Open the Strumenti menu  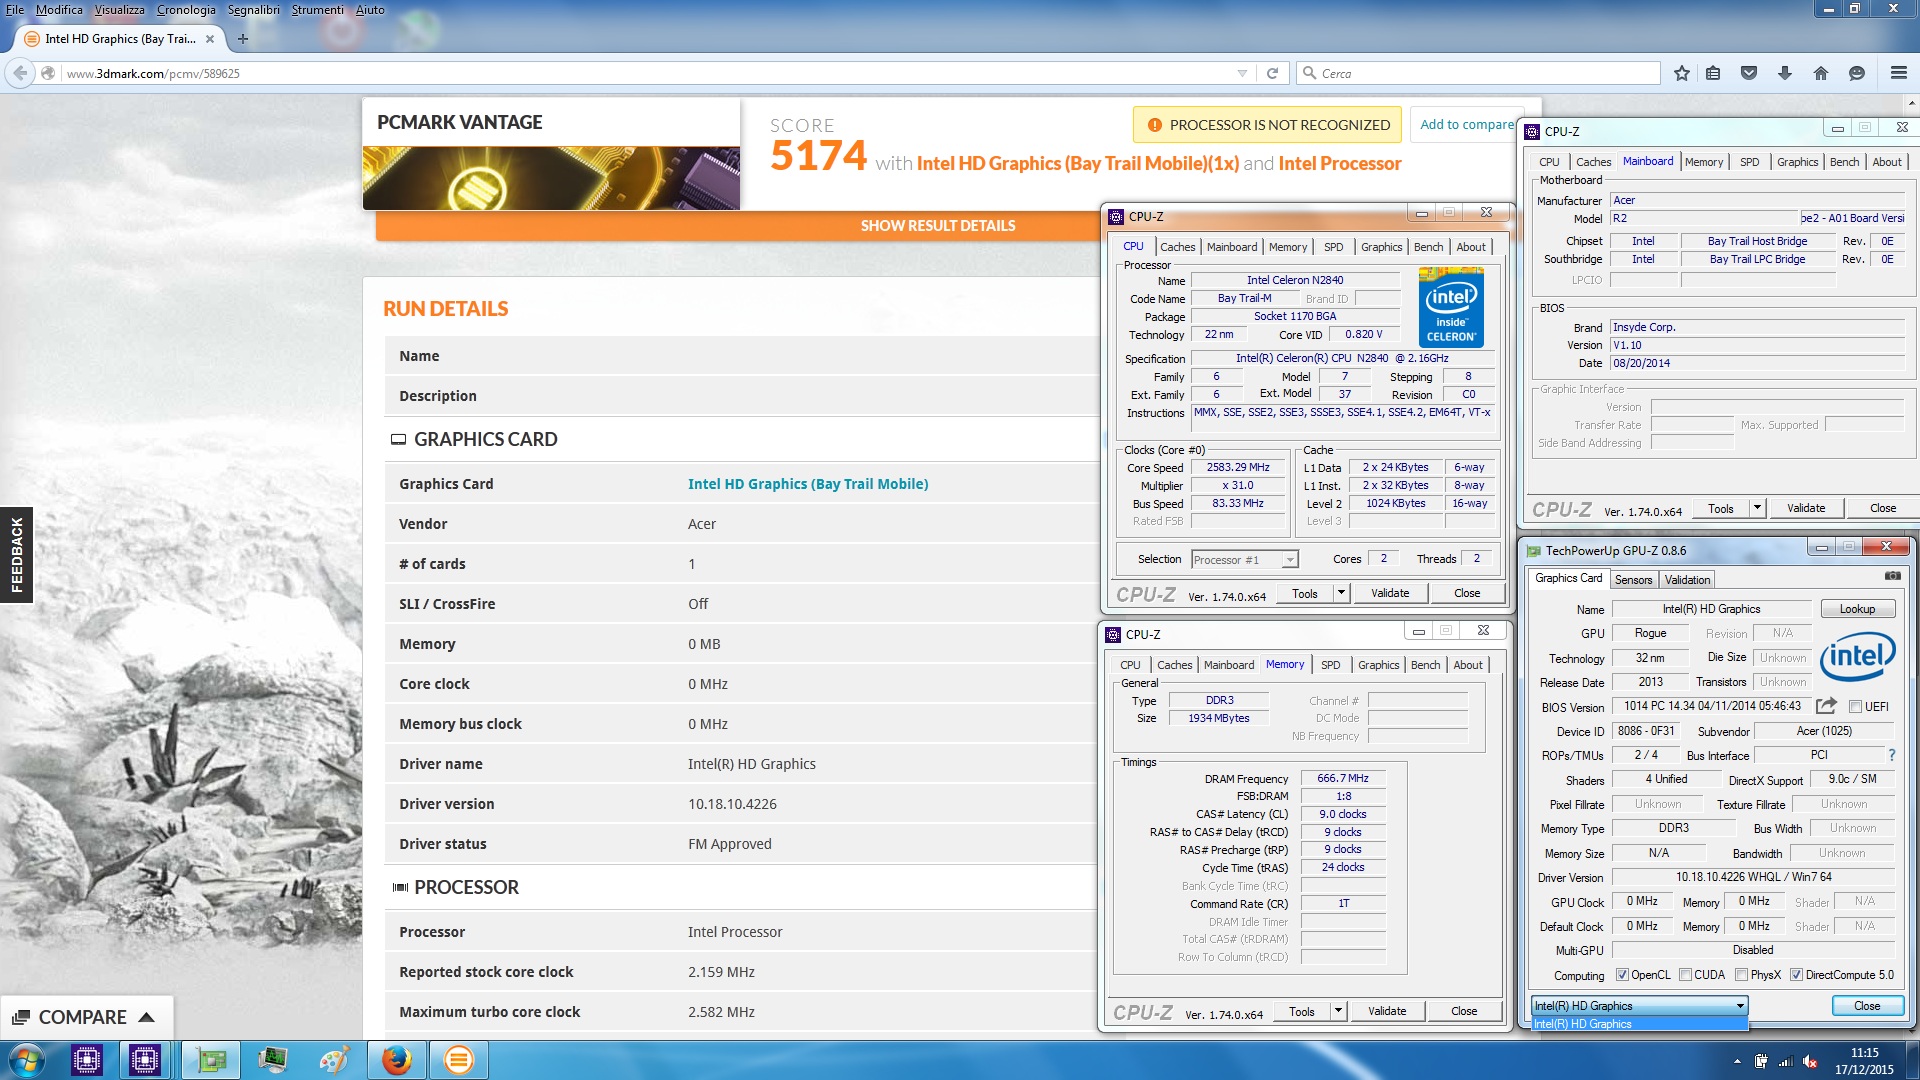coord(317,10)
